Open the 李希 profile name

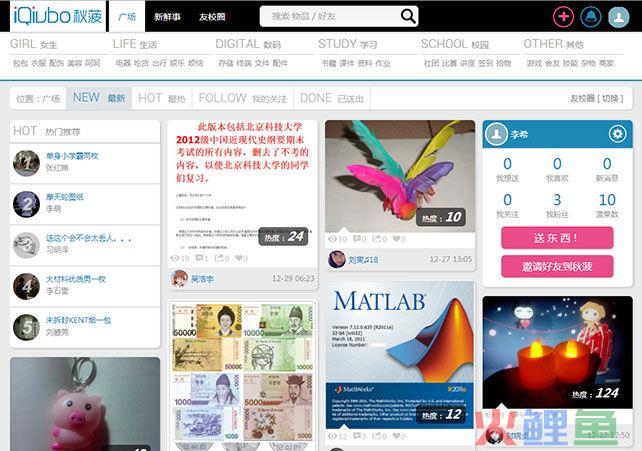coord(519,134)
